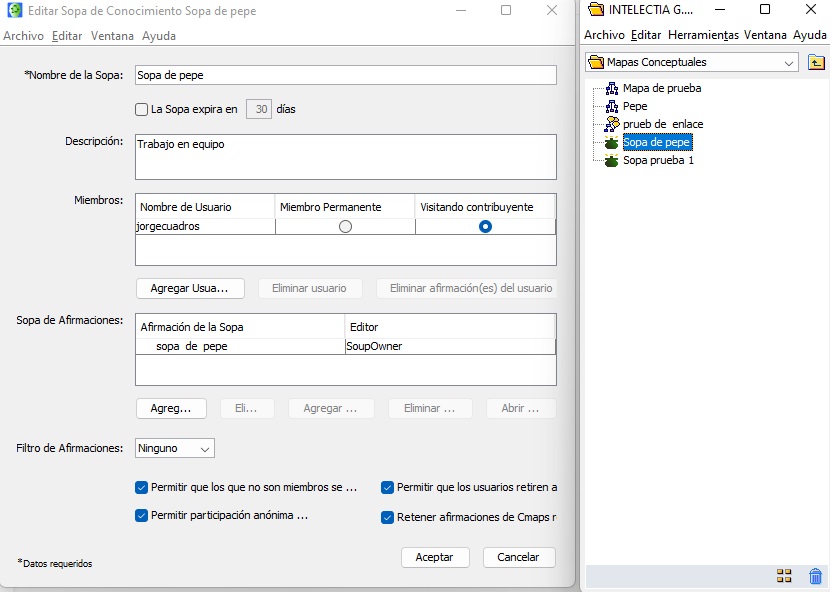The width and height of the screenshot is (834, 606).
Task: Uncheck 'Permitir participación anónima'
Action: point(141,516)
